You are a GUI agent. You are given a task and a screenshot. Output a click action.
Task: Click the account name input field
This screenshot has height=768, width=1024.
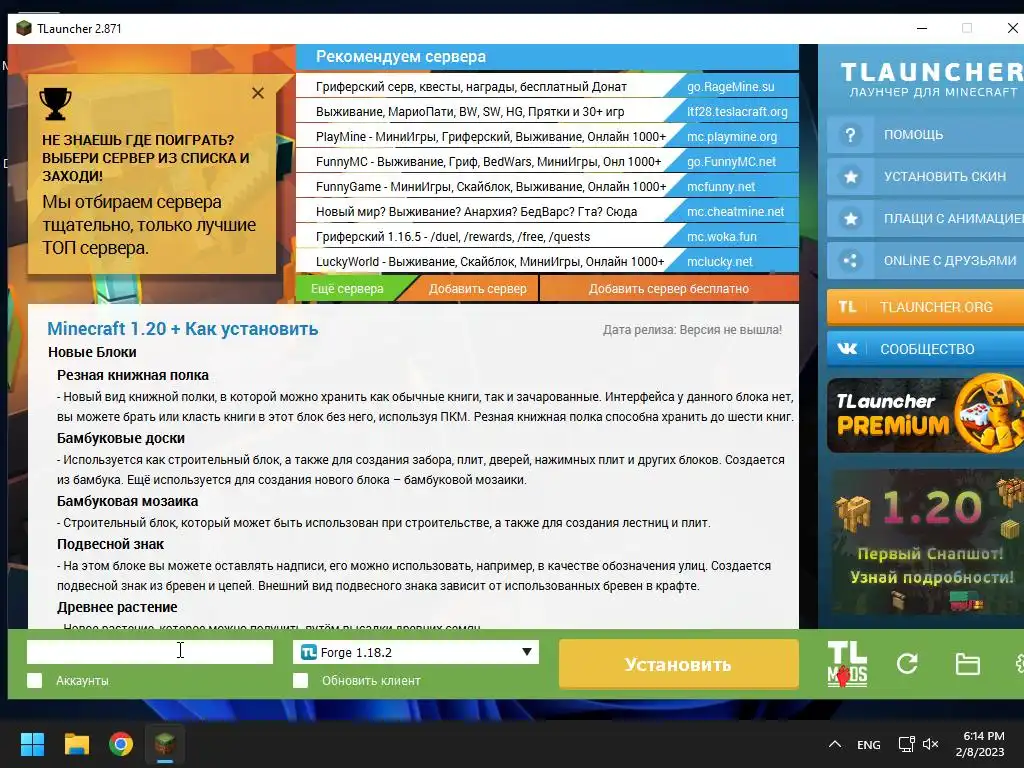coord(150,652)
